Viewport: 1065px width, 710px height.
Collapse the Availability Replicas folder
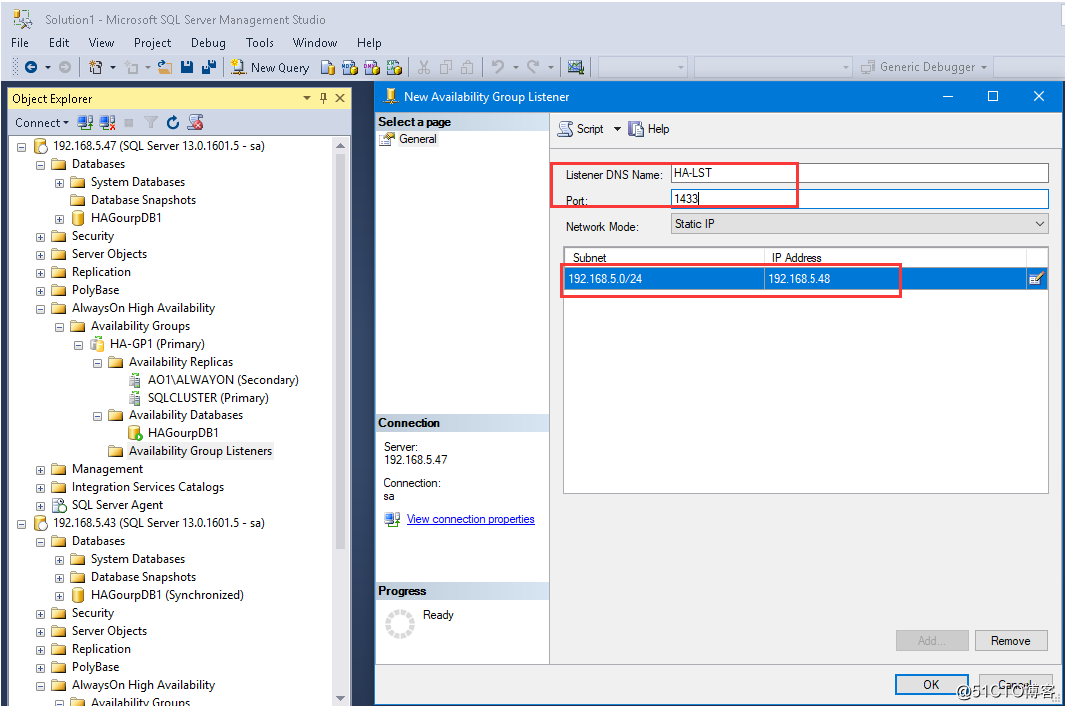(98, 363)
